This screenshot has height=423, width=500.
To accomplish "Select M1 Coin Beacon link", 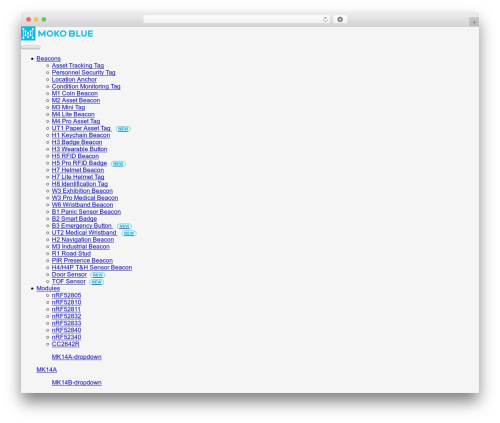I will [x=75, y=94].
